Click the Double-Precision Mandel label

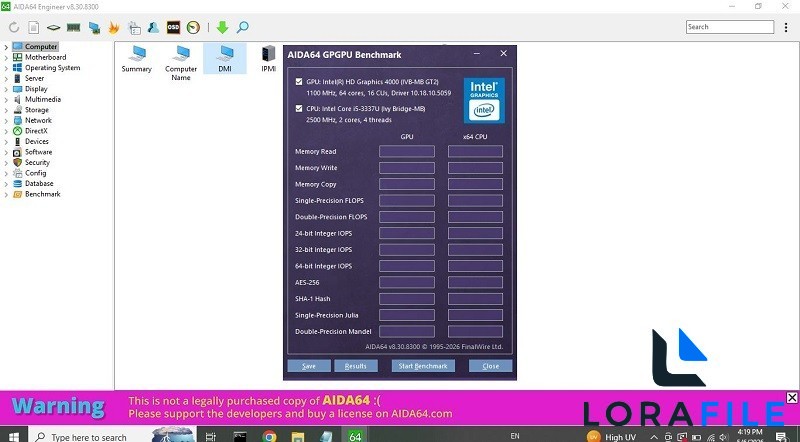coord(333,331)
